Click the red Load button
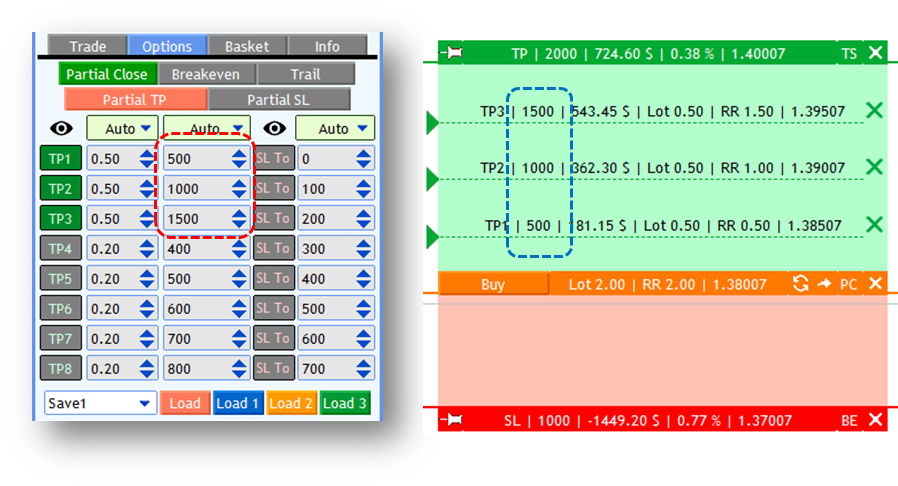The height and width of the screenshot is (486, 898). coord(185,403)
